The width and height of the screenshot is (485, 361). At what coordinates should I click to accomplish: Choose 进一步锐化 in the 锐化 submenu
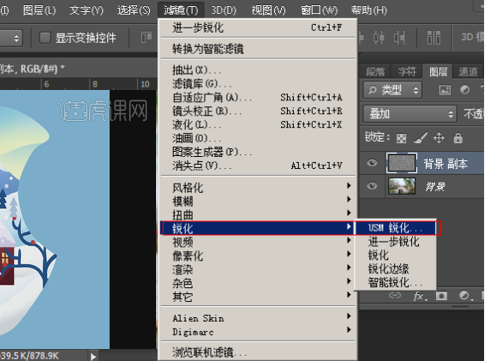(x=396, y=242)
